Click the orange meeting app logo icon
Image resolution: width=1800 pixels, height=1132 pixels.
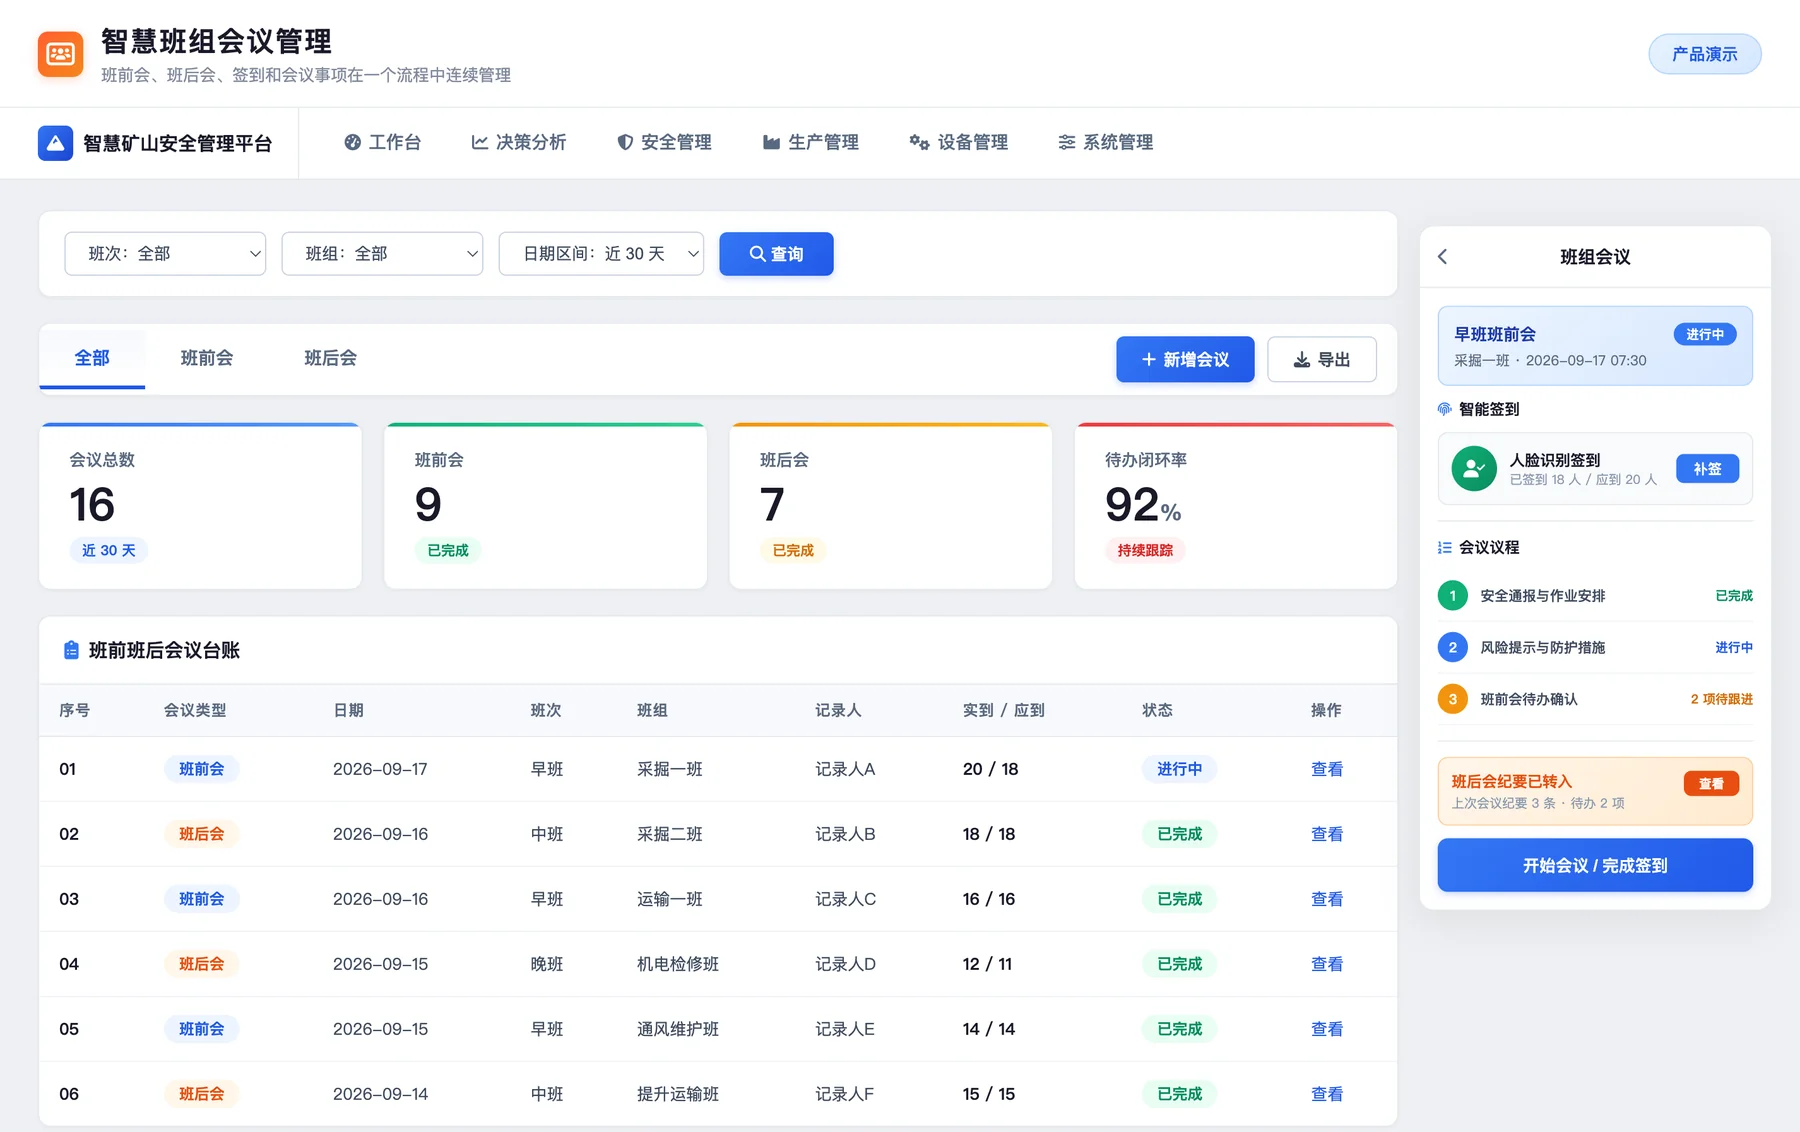[x=60, y=54]
